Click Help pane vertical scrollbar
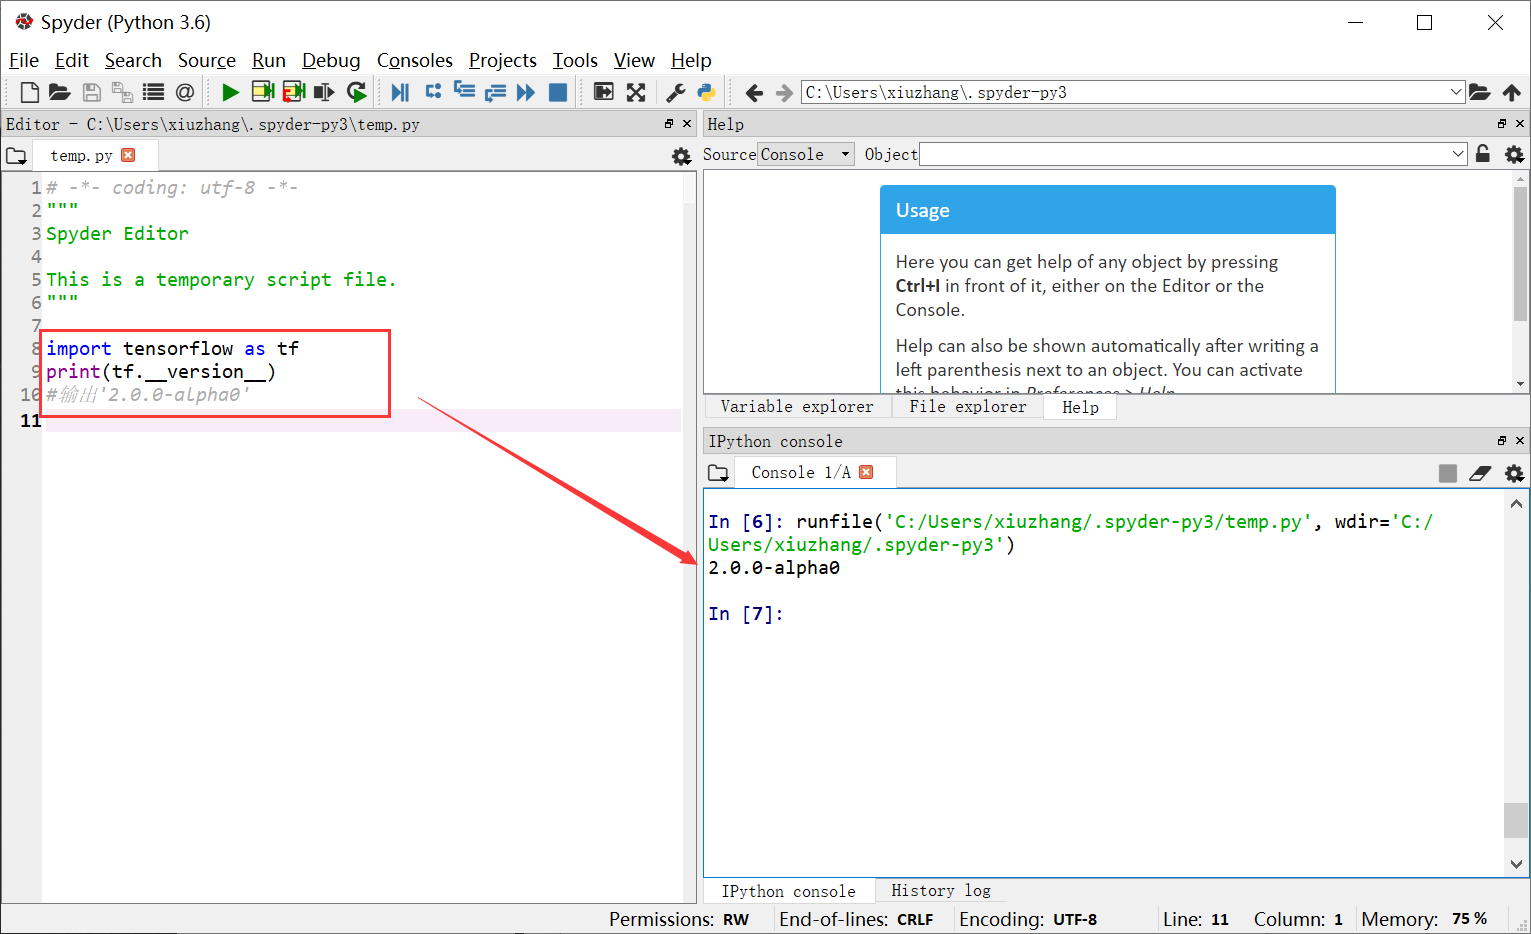 tap(1520, 252)
